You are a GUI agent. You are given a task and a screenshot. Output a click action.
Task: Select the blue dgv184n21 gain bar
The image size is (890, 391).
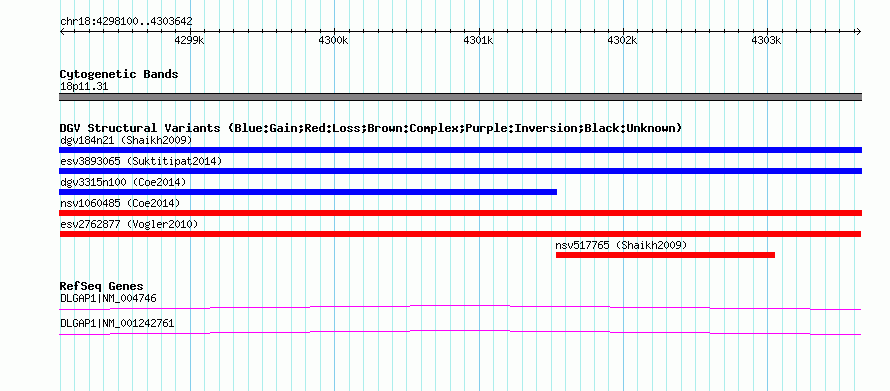click(x=460, y=150)
